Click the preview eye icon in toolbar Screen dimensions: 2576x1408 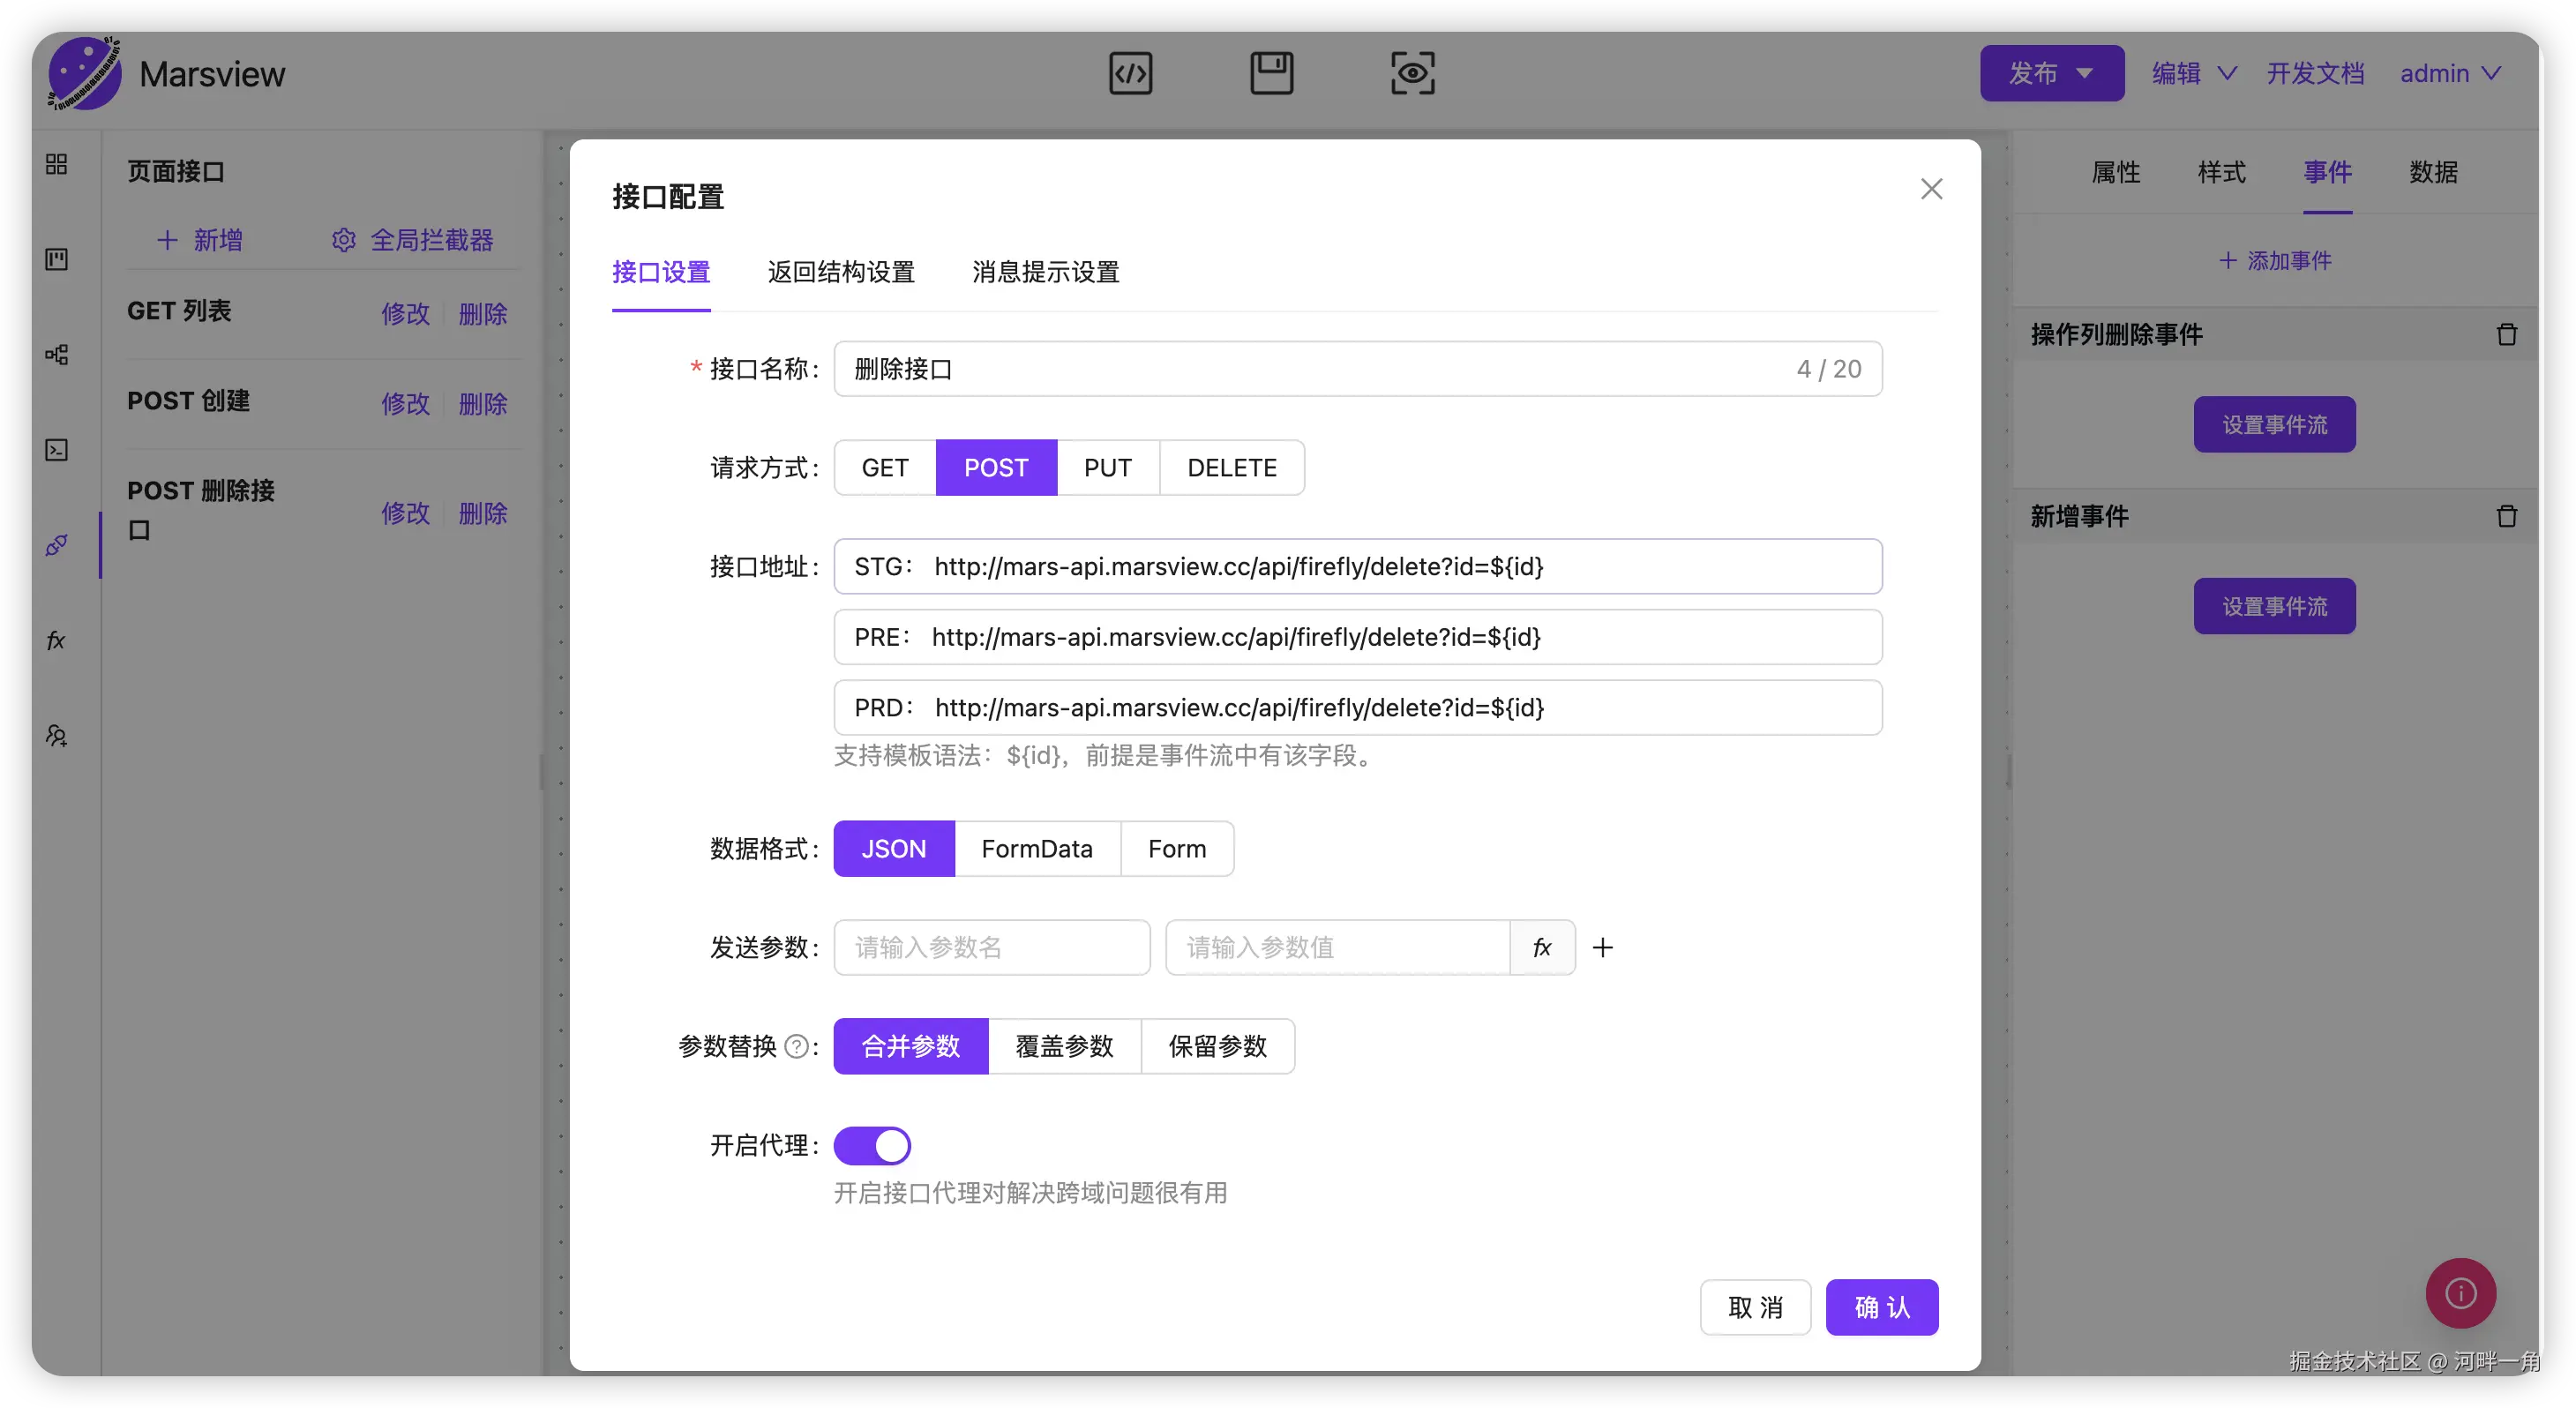click(1412, 74)
